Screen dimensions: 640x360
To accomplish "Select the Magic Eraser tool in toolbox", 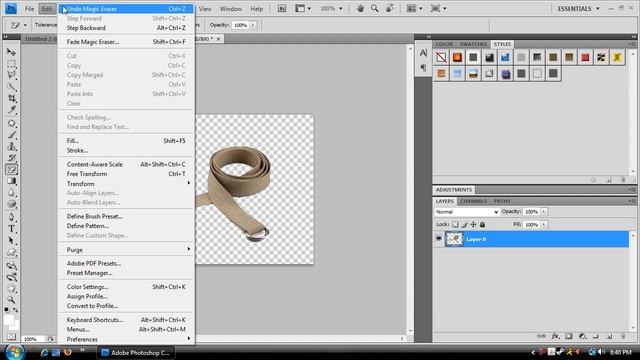I will [11, 169].
